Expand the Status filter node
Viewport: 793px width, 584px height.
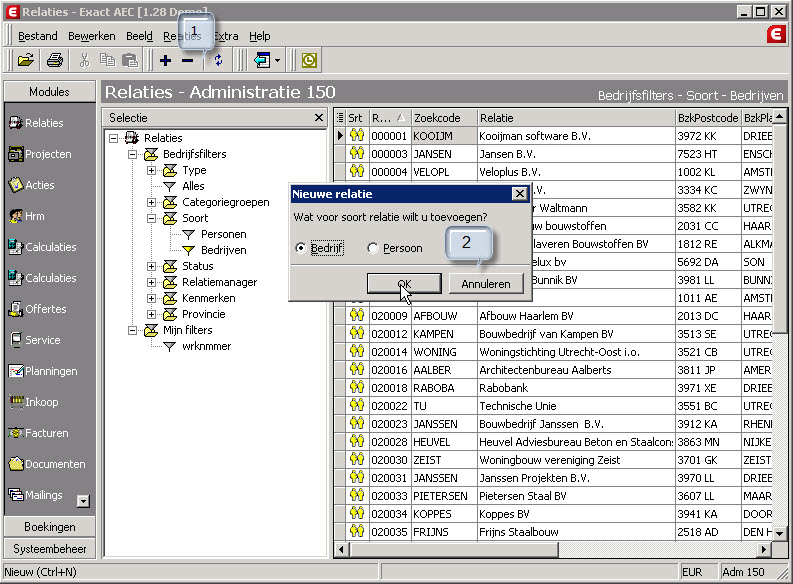[151, 266]
